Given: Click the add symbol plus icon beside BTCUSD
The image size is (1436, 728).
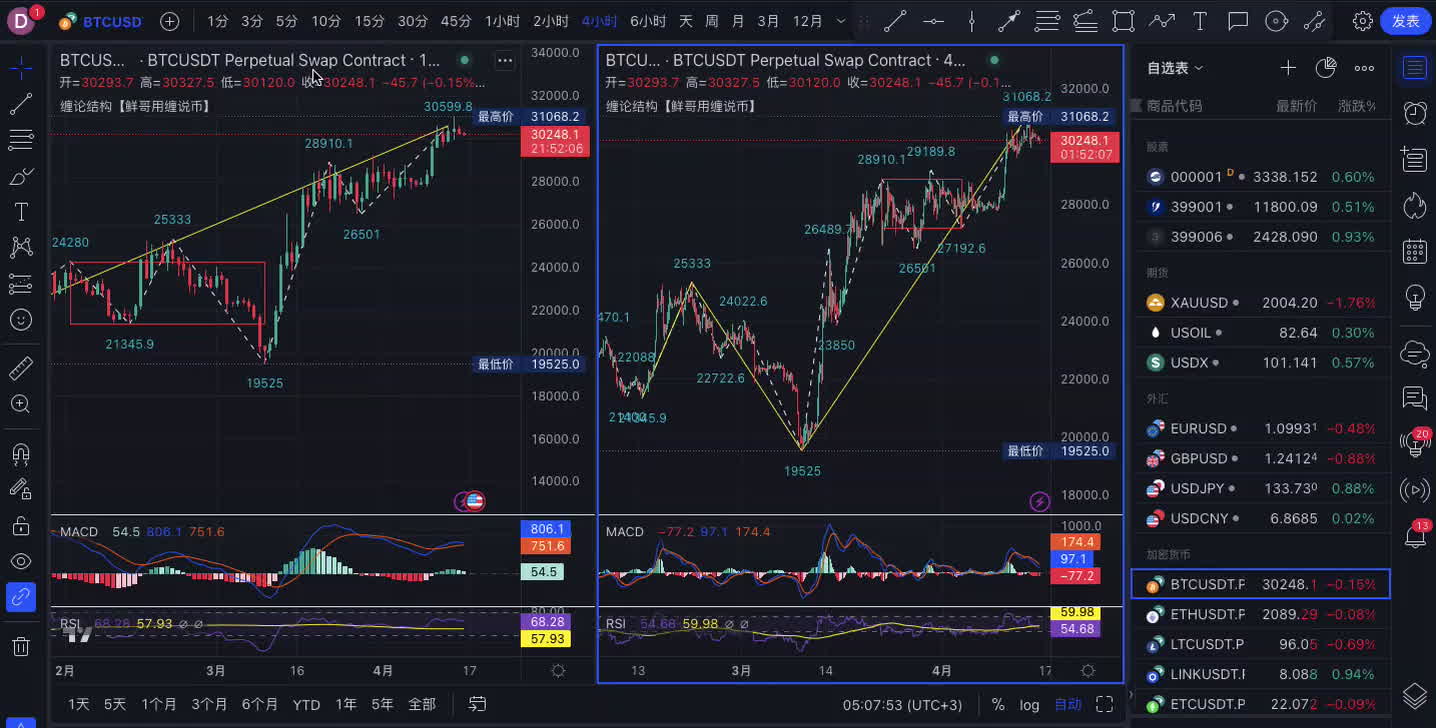Looking at the screenshot, I should pos(170,21).
